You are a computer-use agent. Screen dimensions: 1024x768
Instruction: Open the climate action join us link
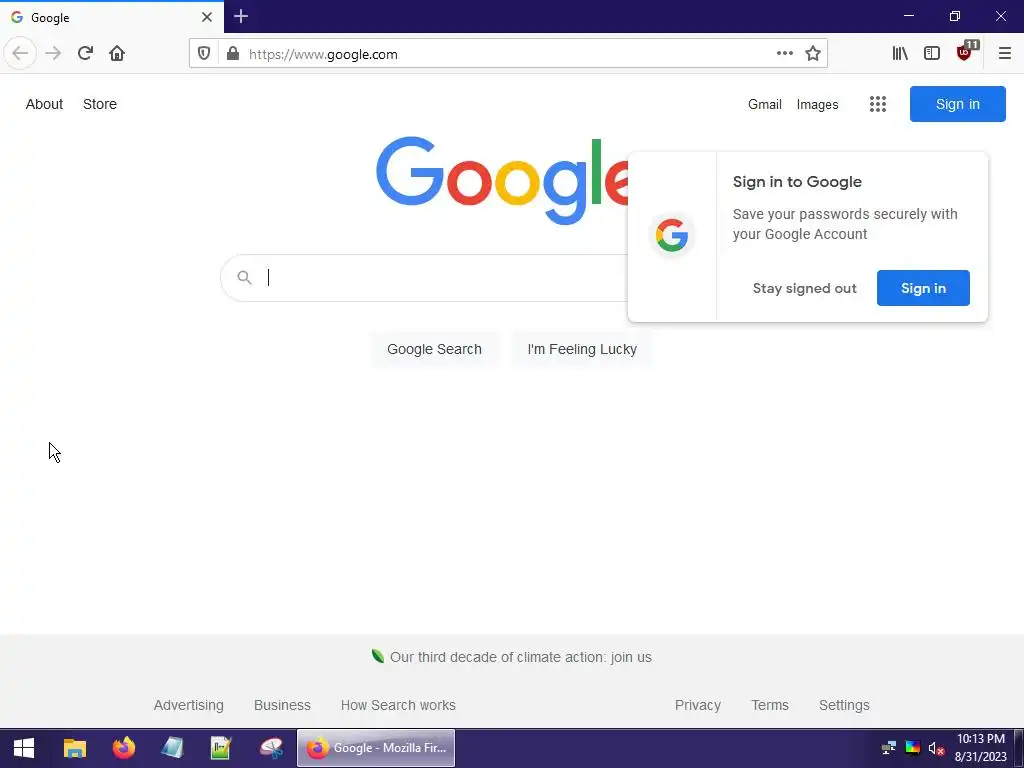pos(520,657)
